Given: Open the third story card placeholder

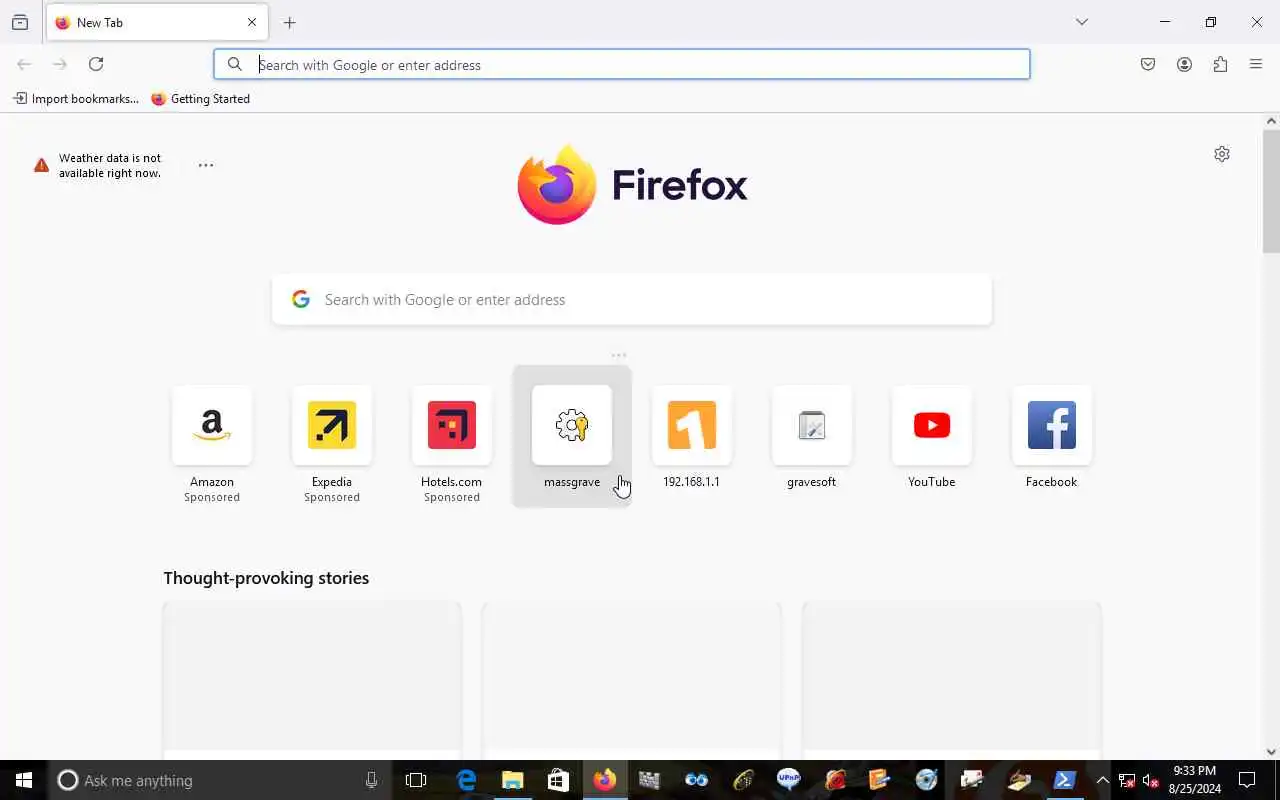Looking at the screenshot, I should [952, 679].
